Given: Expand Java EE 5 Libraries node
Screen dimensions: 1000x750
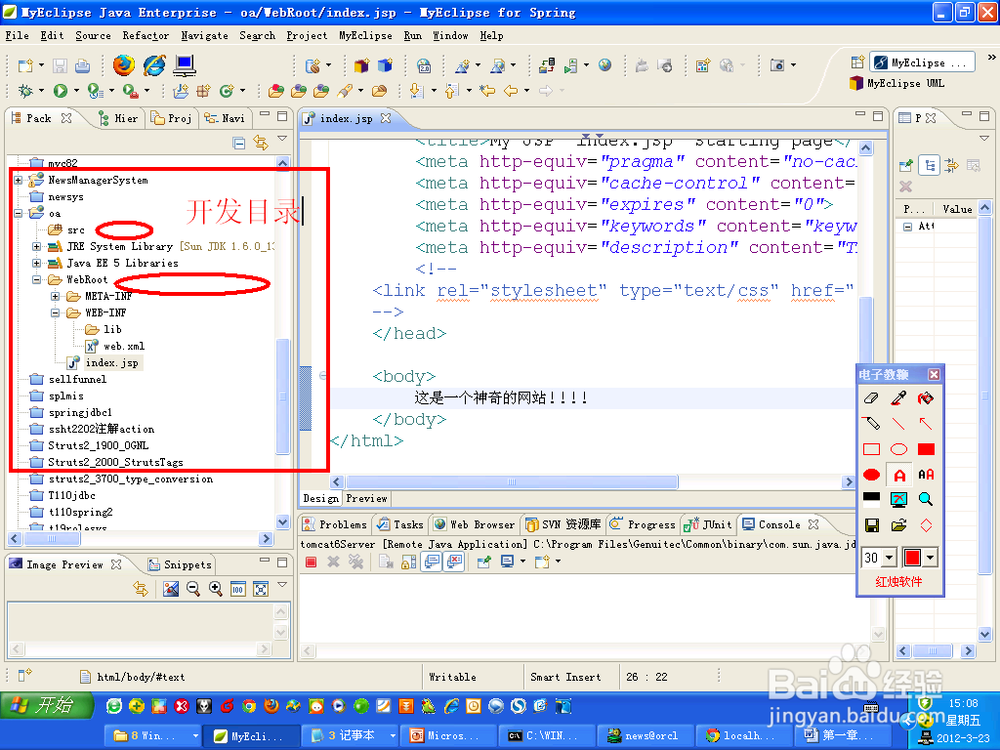Looking at the screenshot, I should tap(37, 263).
